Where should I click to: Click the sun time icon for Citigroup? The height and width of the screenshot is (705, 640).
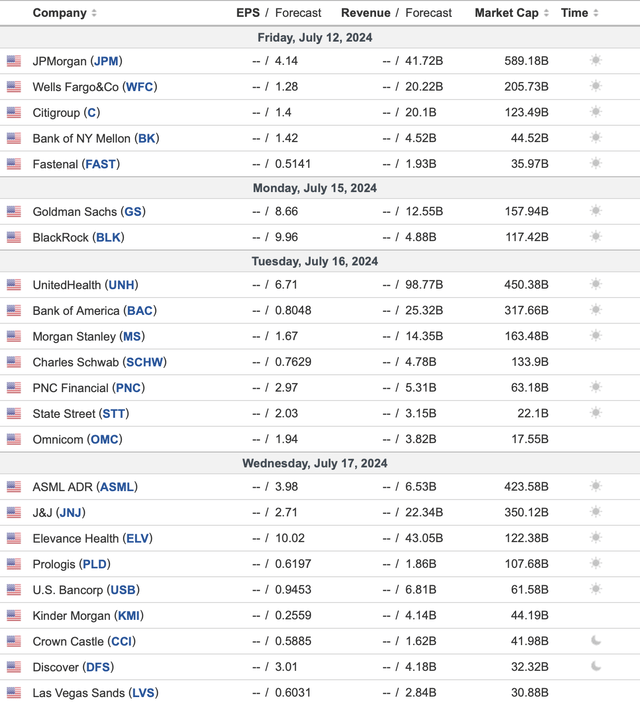click(595, 112)
